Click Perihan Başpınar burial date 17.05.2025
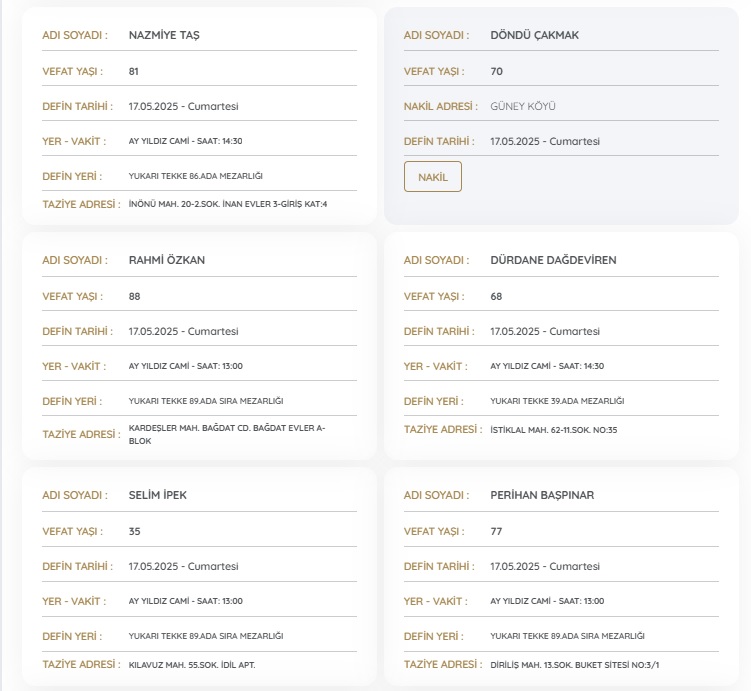Screen dimensions: 751x691 click(545, 566)
